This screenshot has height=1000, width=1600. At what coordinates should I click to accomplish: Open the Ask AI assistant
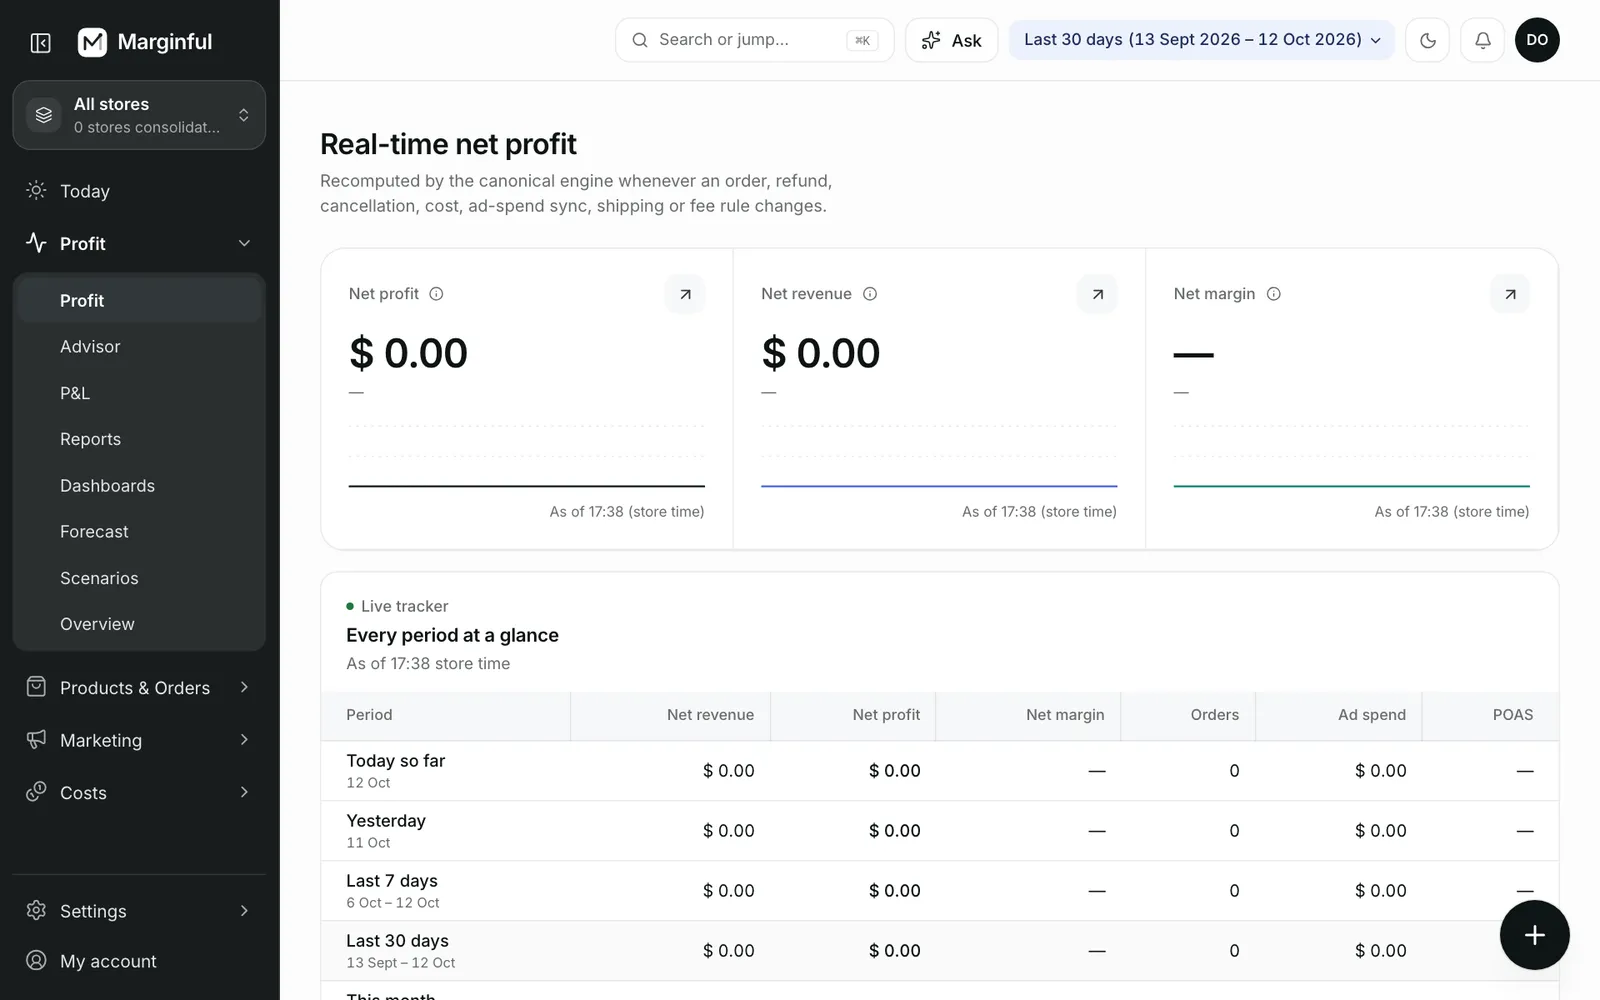[x=951, y=40]
